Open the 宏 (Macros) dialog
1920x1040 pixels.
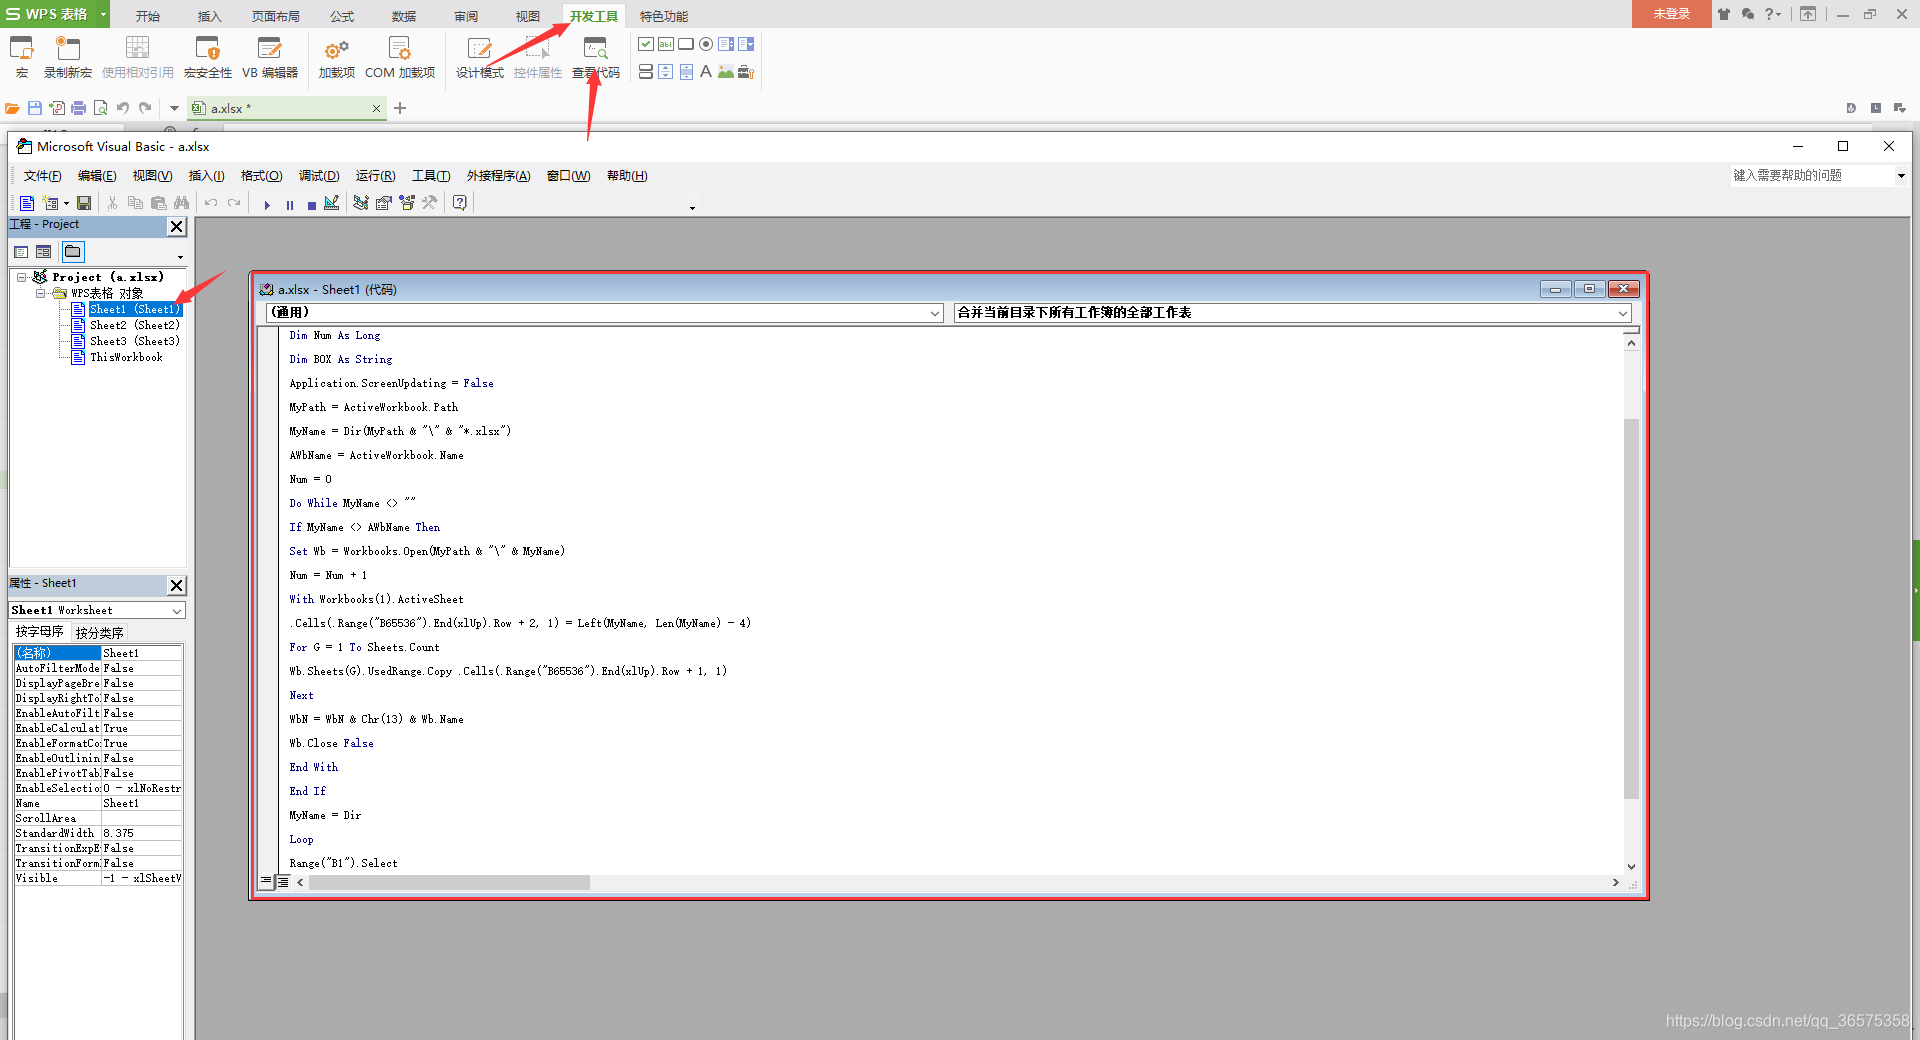(x=21, y=57)
